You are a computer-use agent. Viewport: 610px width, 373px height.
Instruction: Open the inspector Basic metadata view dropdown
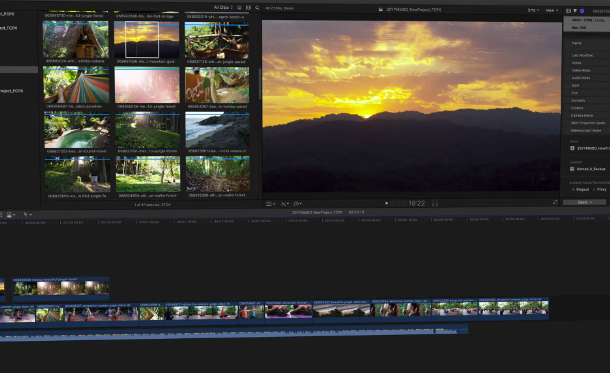point(584,203)
